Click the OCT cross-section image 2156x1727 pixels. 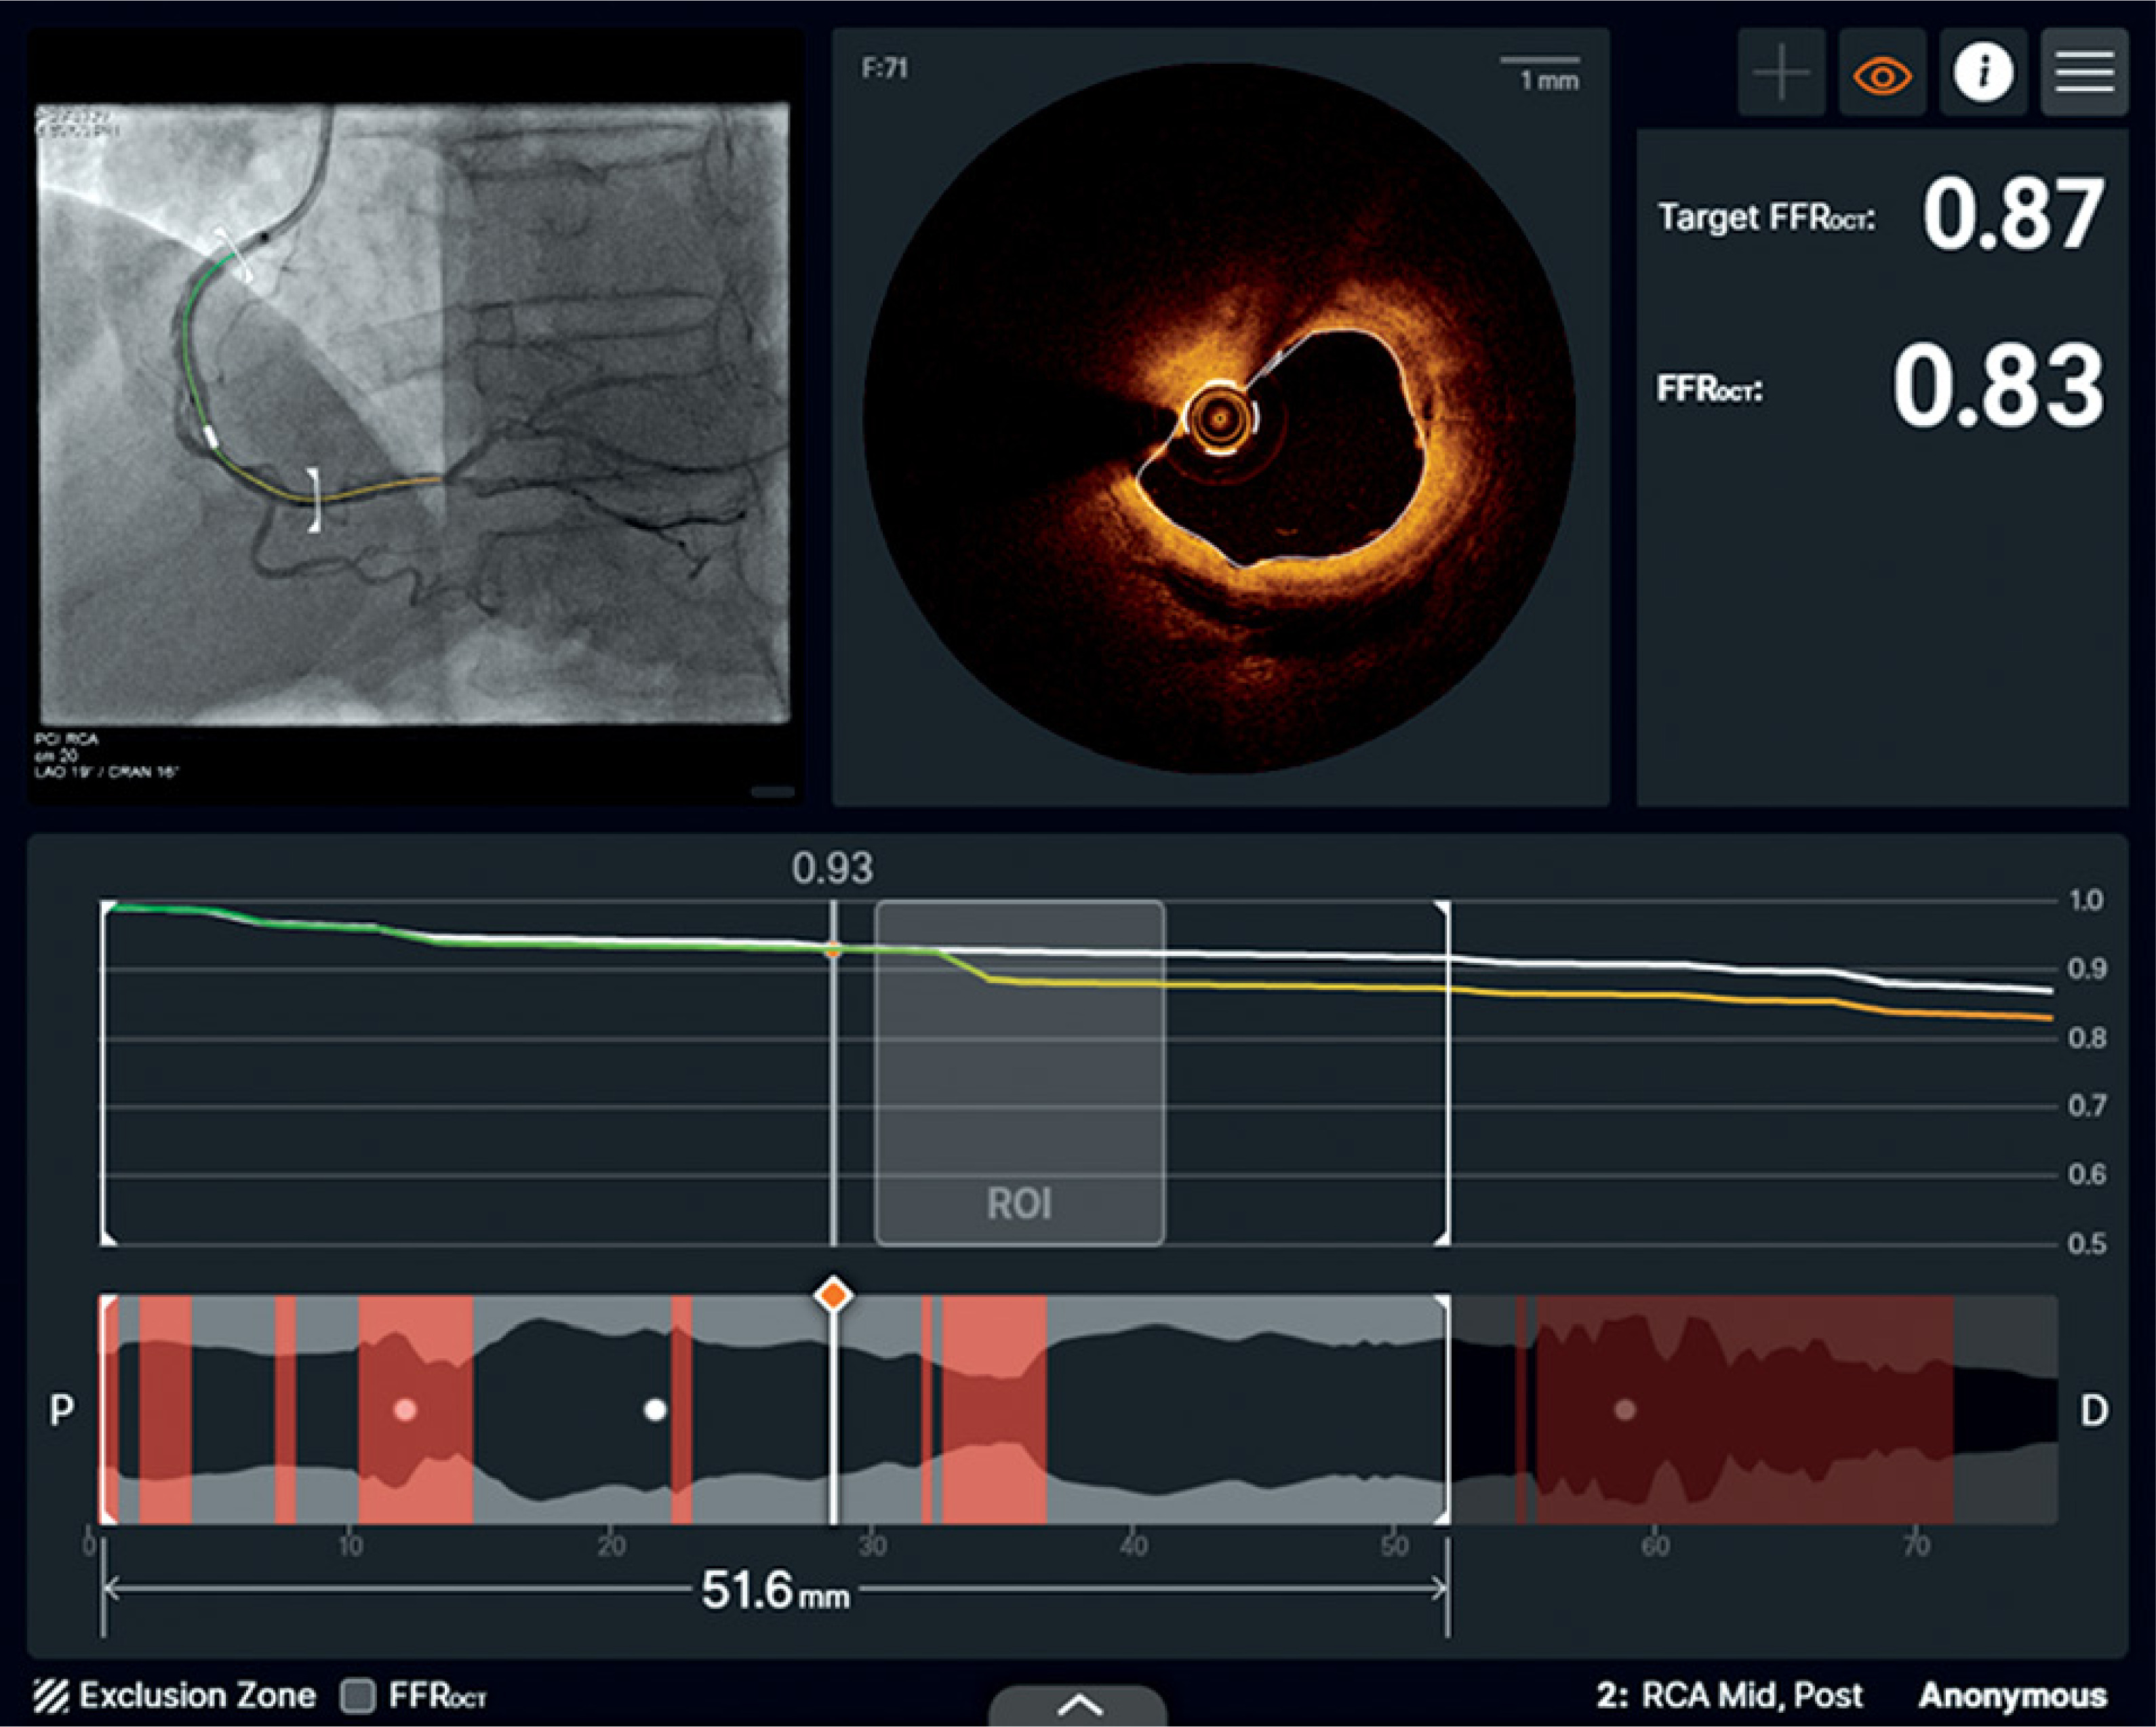(1220, 418)
